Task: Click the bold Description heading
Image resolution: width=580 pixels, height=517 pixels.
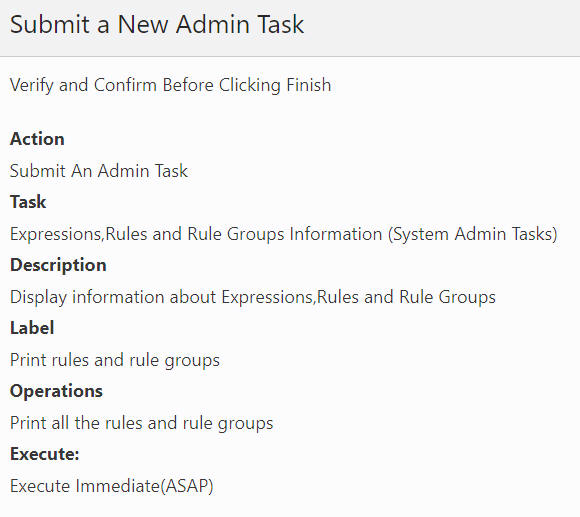Action: [x=58, y=265]
